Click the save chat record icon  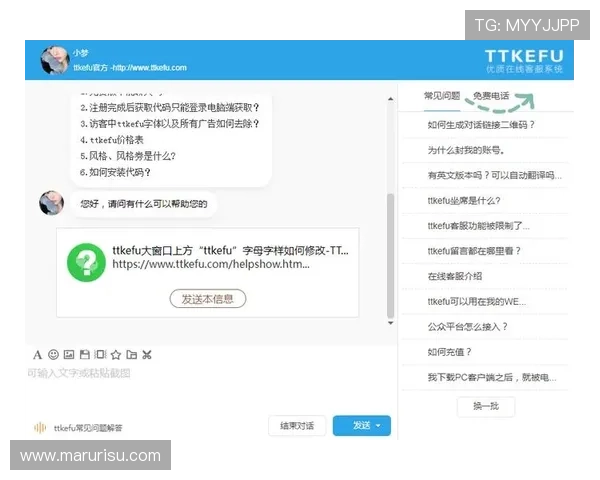click(85, 355)
